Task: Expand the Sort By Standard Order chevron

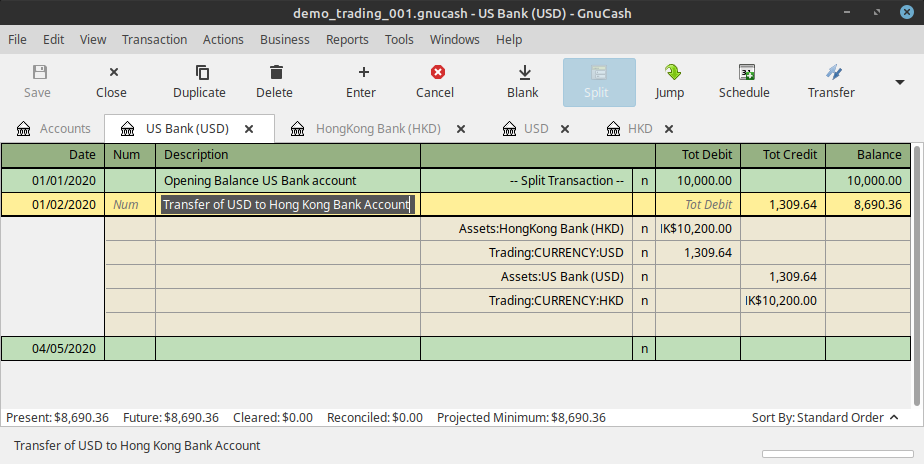Action: tap(894, 417)
